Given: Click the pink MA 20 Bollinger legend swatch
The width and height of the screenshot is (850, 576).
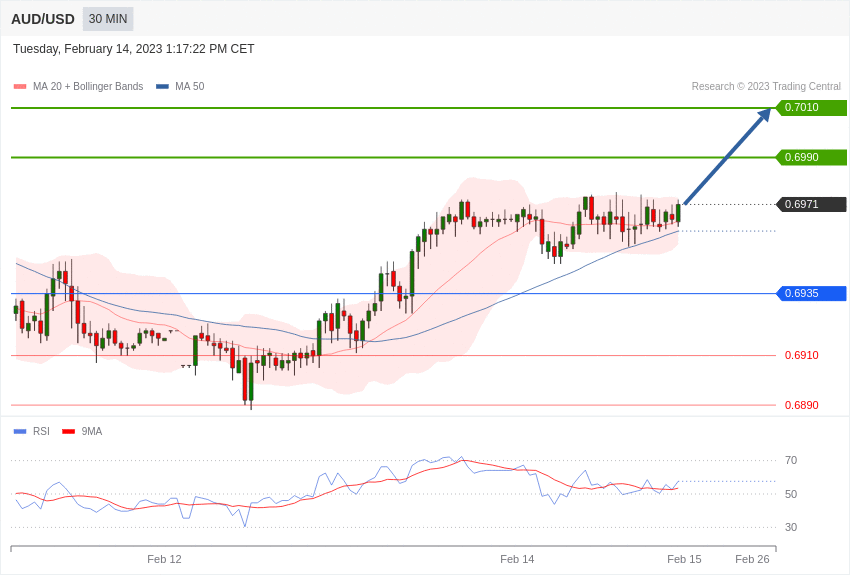Looking at the screenshot, I should pyautogui.click(x=20, y=87).
